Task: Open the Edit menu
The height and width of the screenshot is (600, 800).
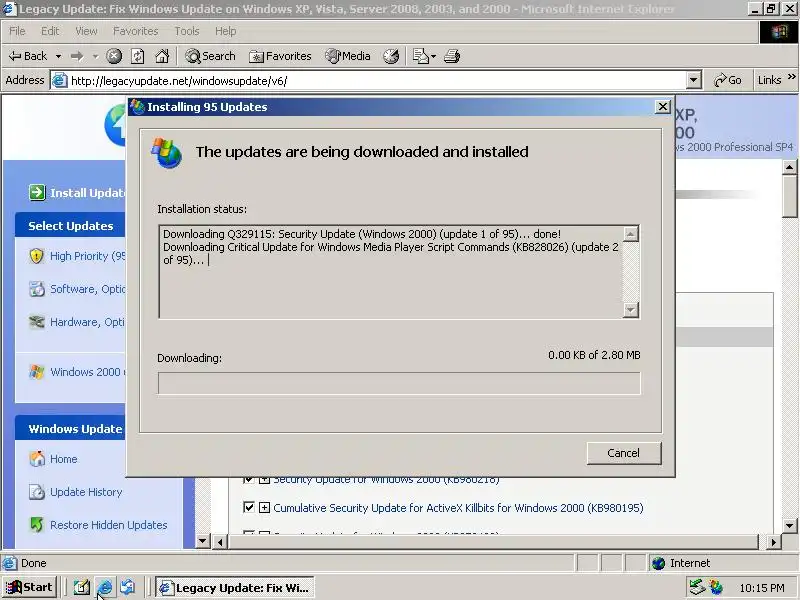Action: [50, 31]
